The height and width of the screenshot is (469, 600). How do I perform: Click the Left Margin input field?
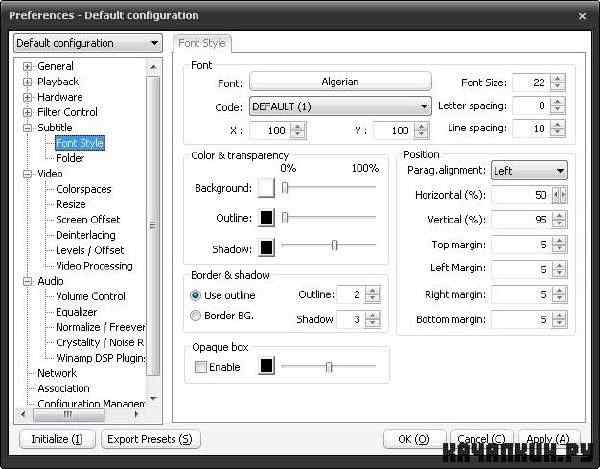click(x=522, y=269)
